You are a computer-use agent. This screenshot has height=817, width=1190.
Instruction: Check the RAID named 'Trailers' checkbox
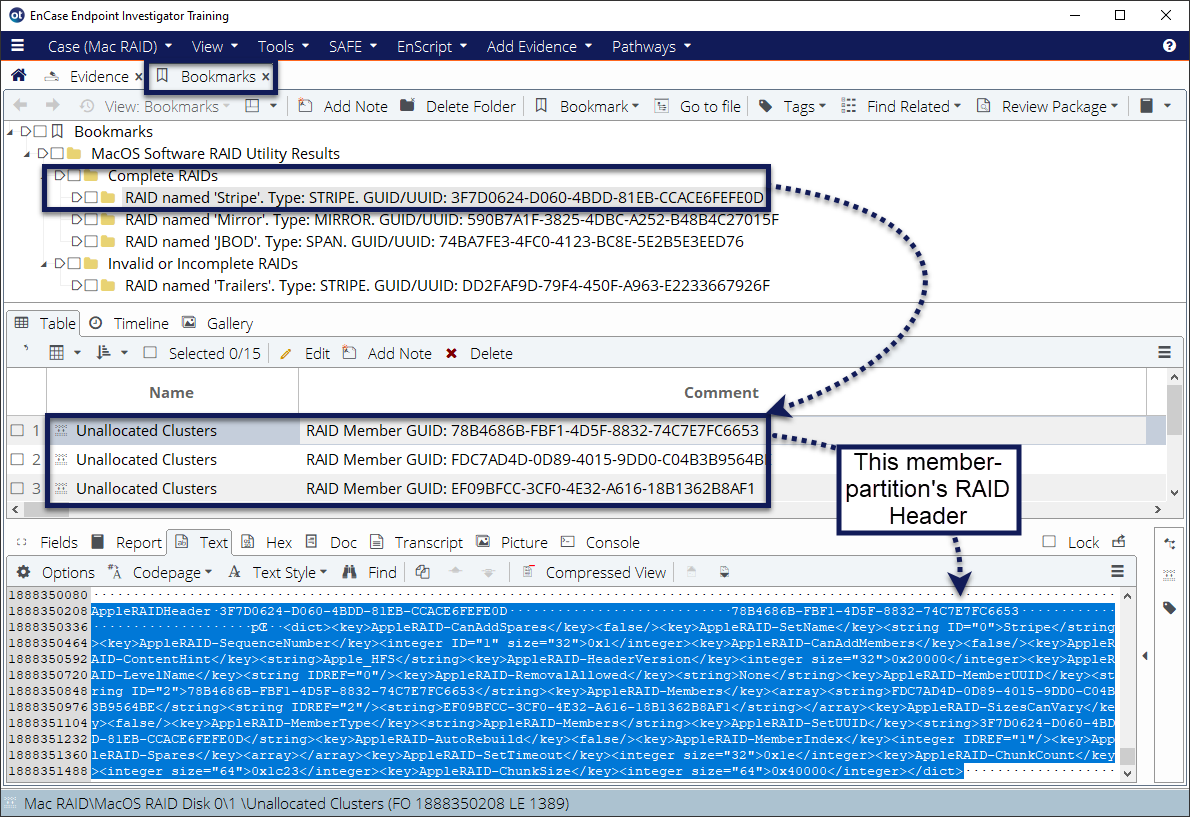tap(91, 285)
